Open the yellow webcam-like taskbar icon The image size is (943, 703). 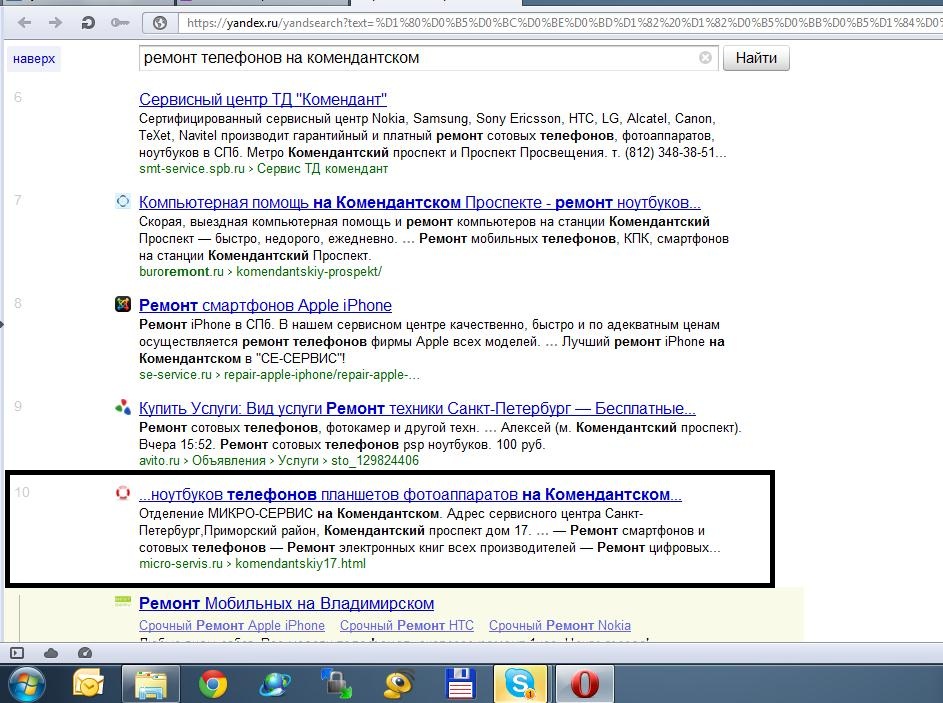(x=399, y=684)
